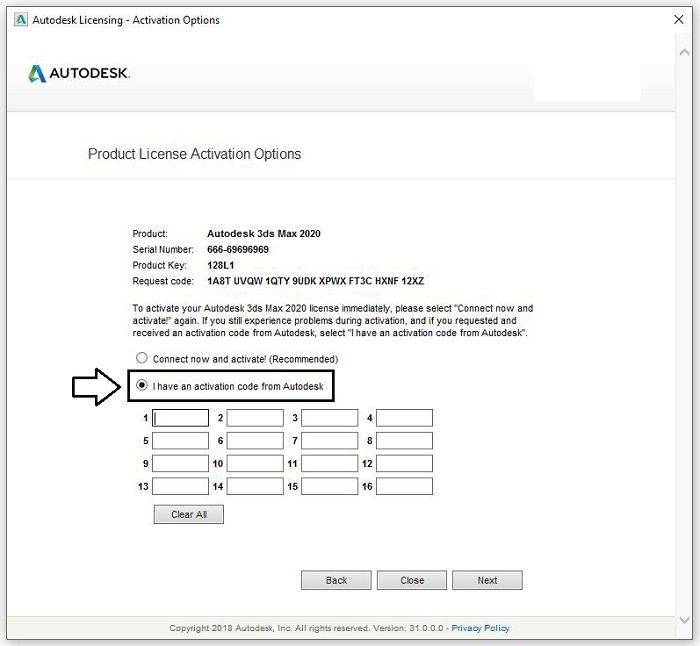This screenshot has width=700, height=646.
Task: Click activation code field 6
Action: coord(255,441)
